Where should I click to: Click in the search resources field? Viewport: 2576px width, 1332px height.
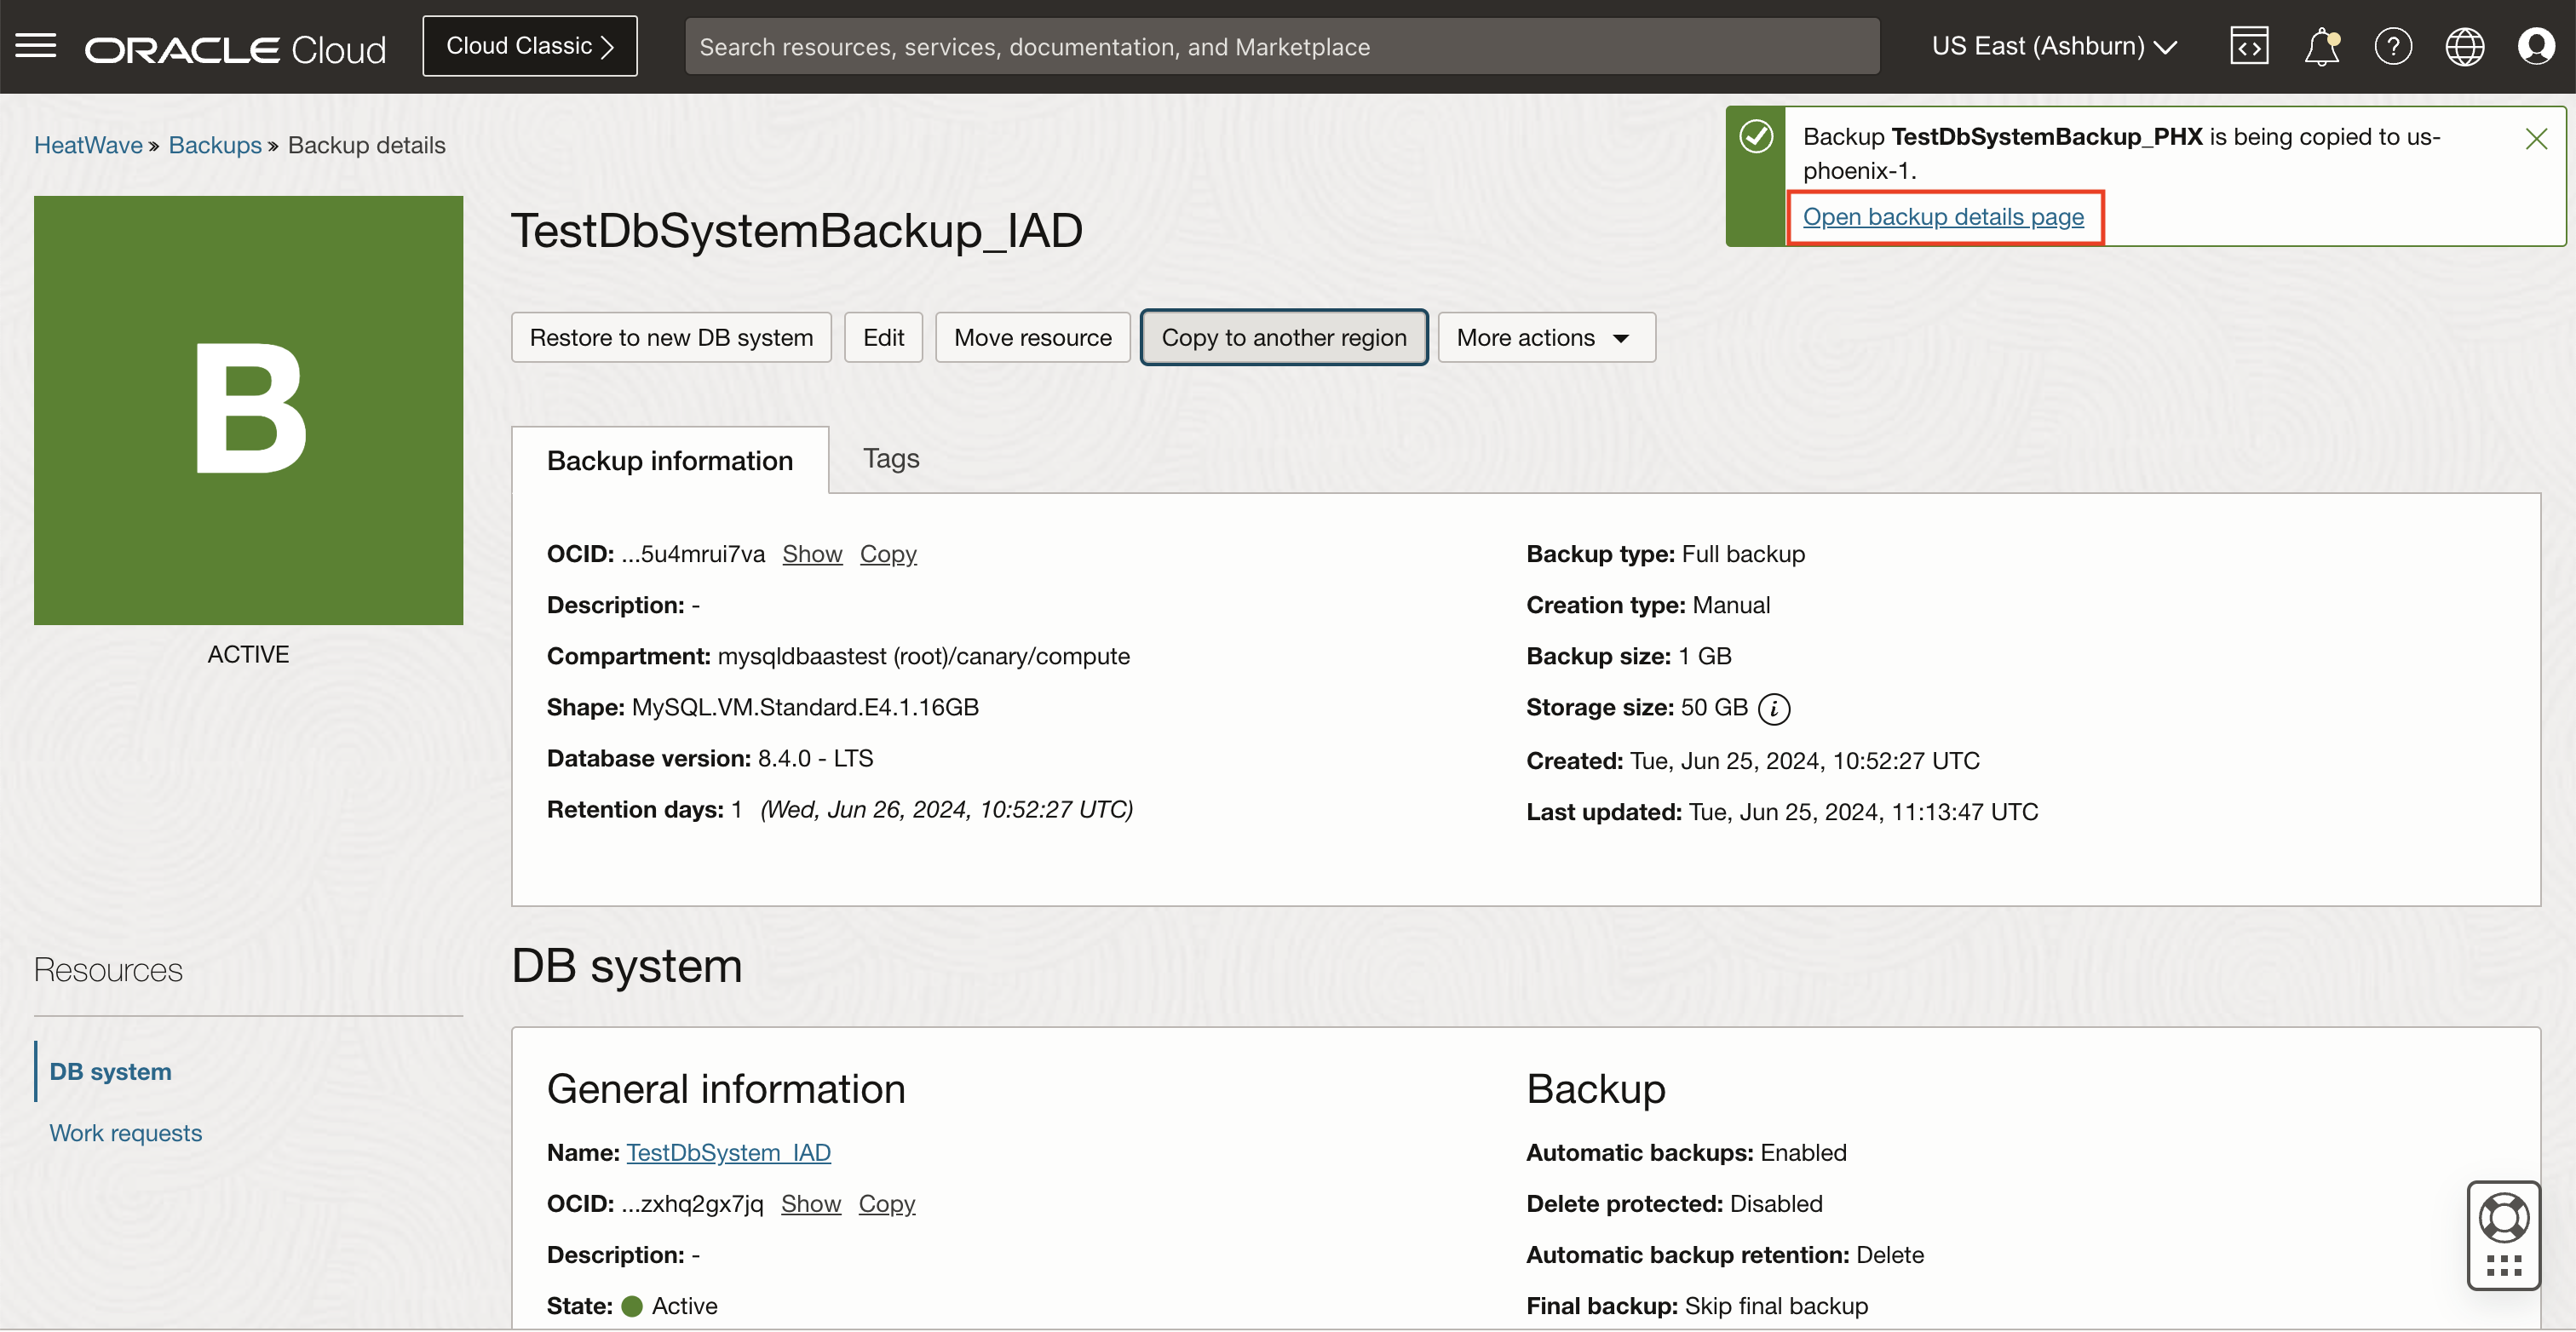tap(1280, 46)
